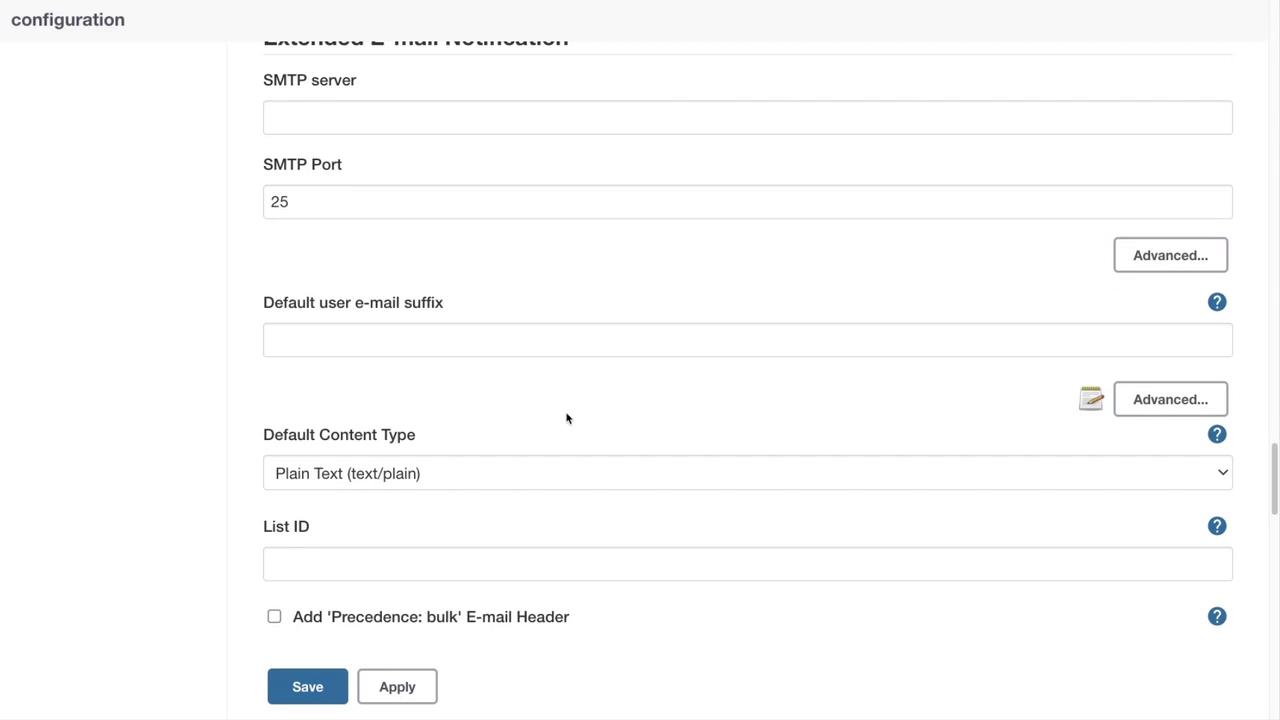Open help for 'Precedence: bulk' header option

click(x=1217, y=616)
